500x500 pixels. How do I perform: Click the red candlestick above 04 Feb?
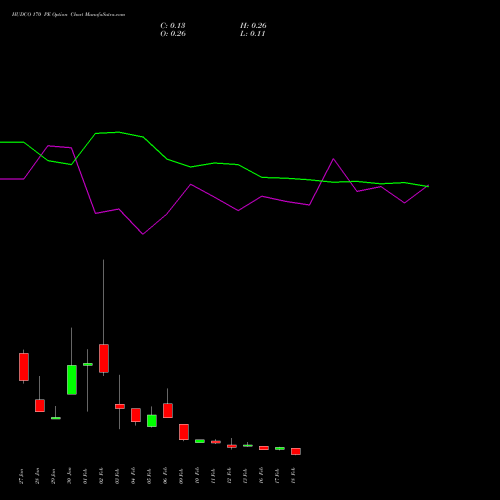[x=136, y=415]
